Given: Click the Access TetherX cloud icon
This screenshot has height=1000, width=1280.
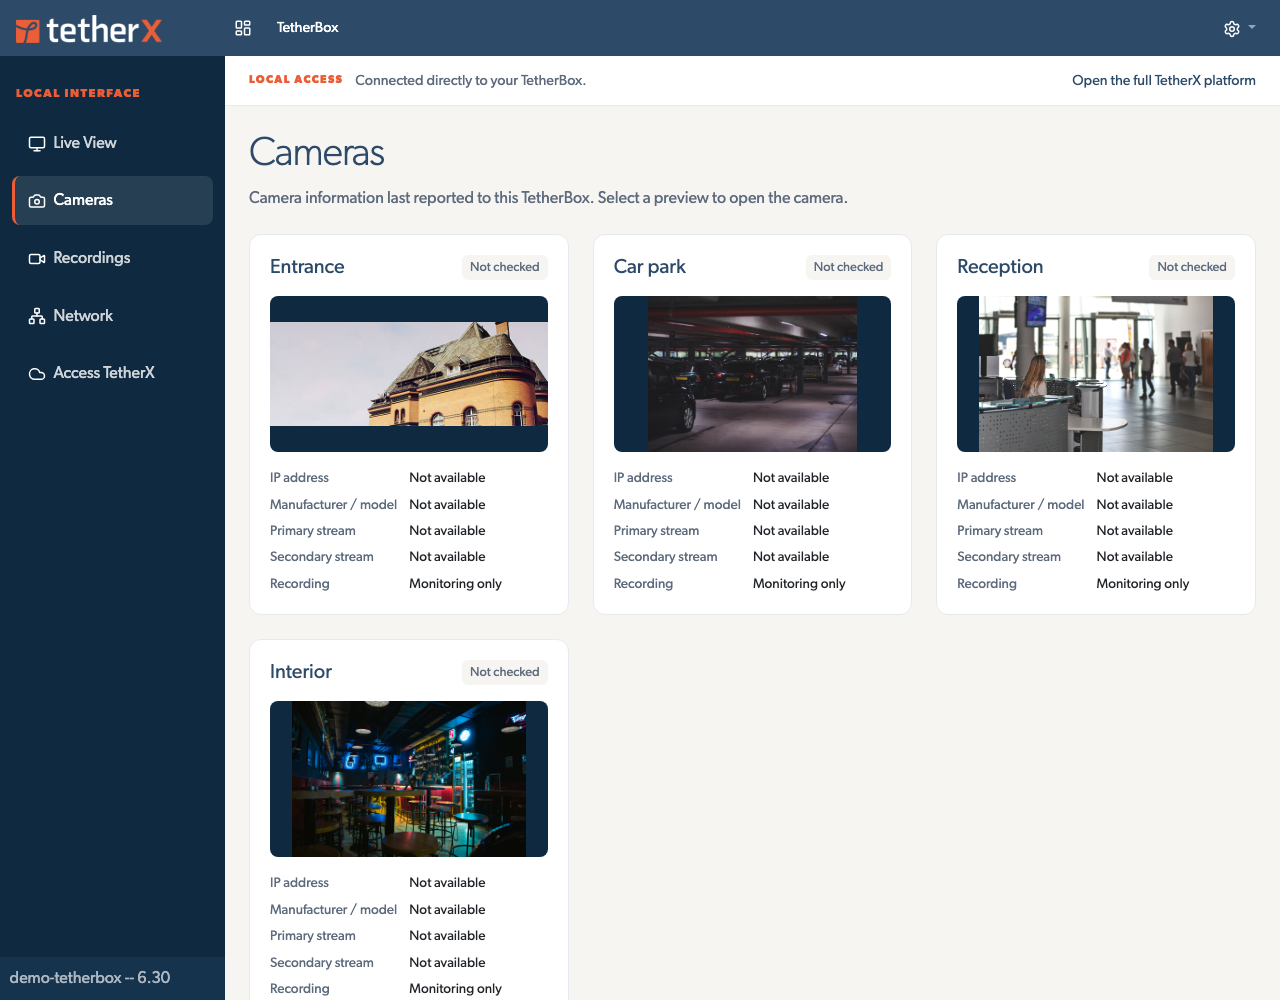Looking at the screenshot, I should tap(37, 374).
